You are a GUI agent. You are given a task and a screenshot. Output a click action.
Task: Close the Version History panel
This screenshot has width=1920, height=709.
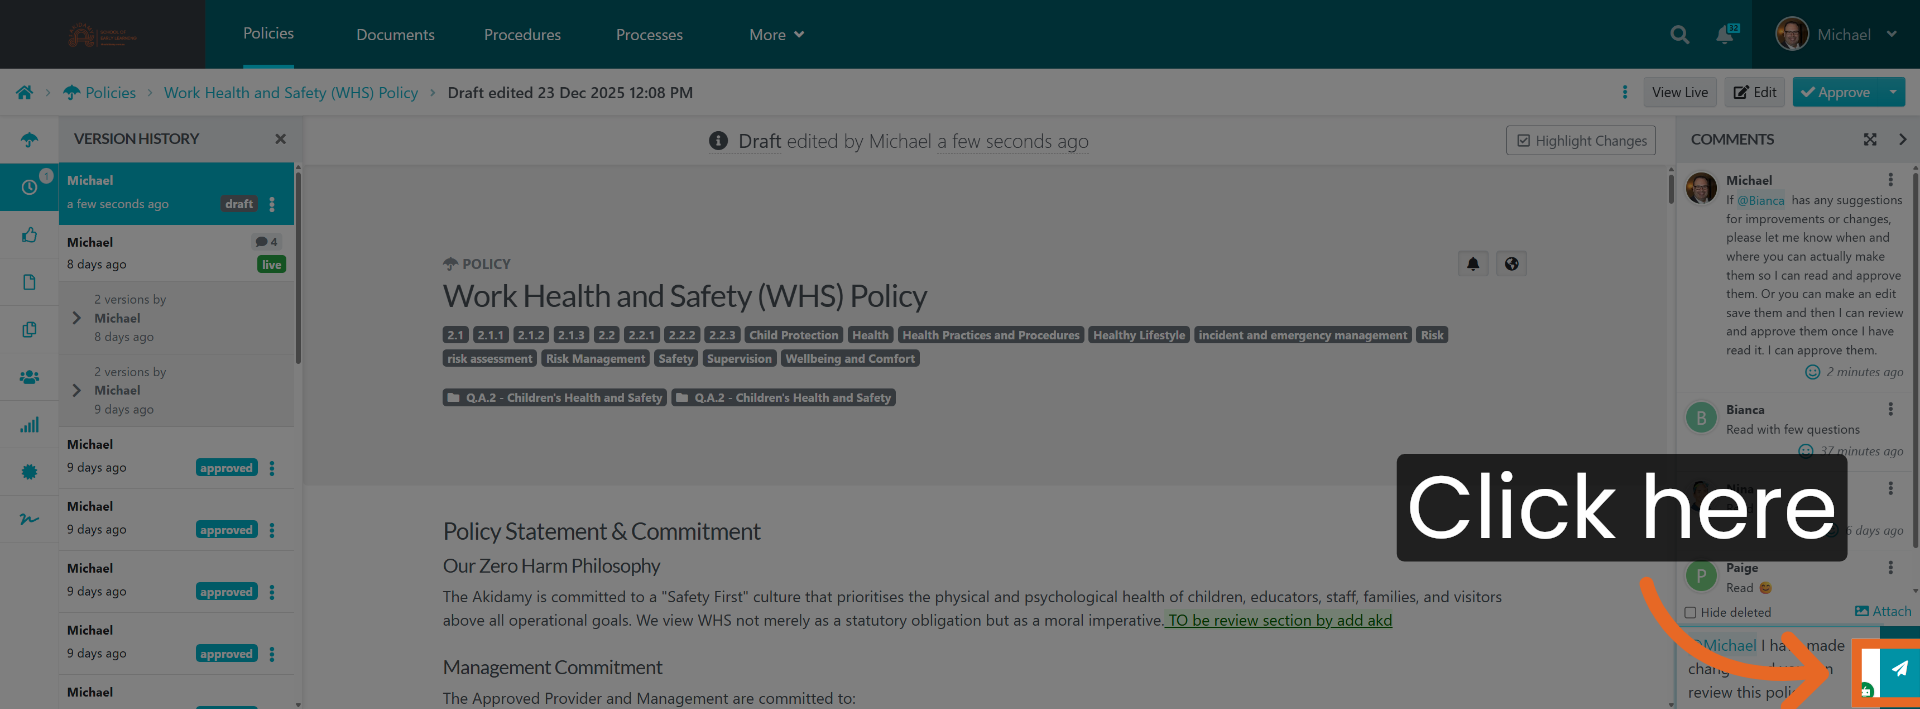click(280, 139)
